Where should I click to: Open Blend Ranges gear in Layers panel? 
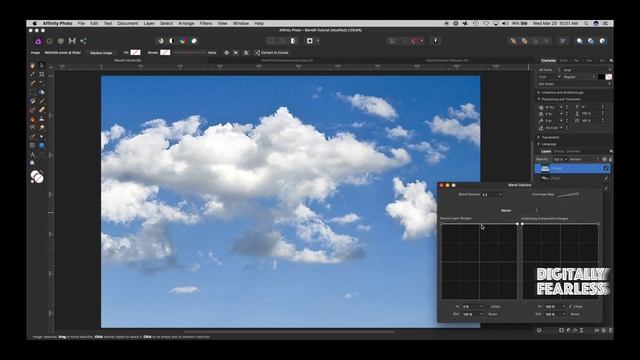pyautogui.click(x=604, y=159)
